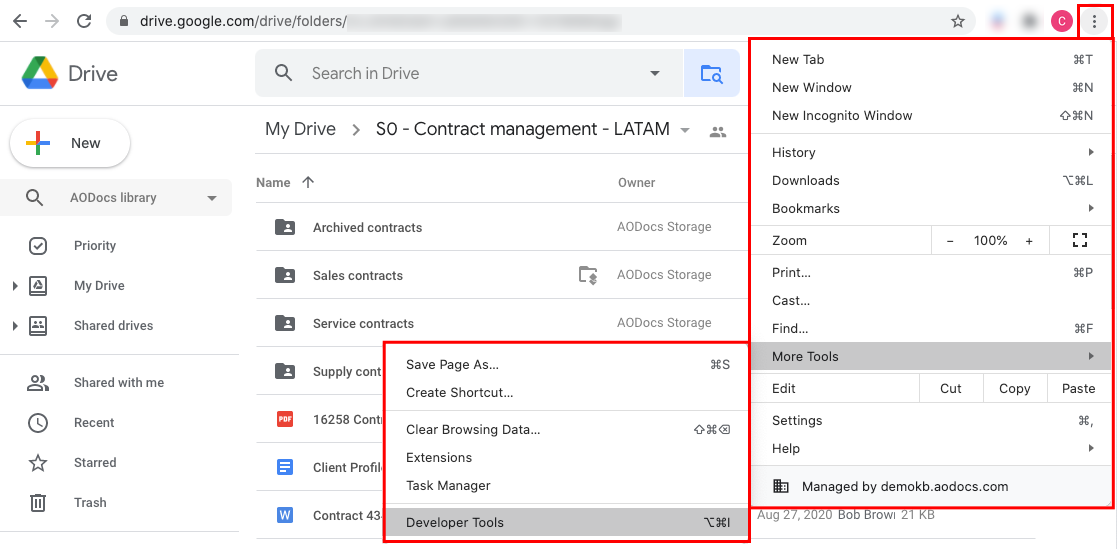Screen dimensions: 1118x549
Task: Sort by Name column header
Action: click(273, 183)
